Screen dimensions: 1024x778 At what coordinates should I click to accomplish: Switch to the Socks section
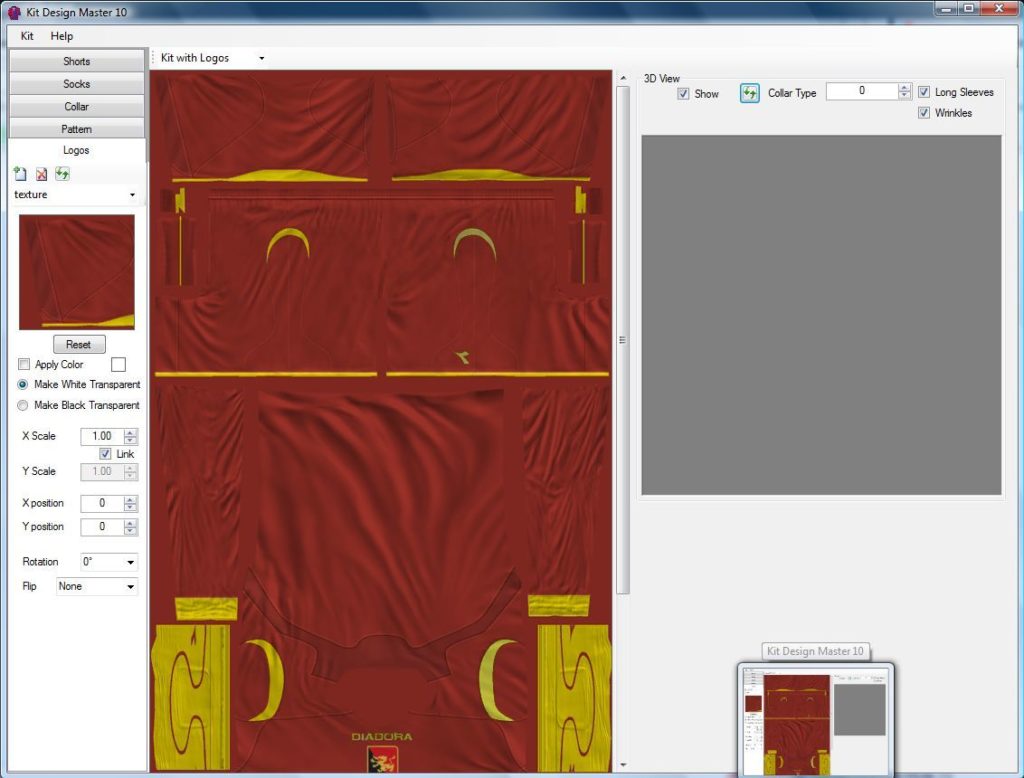click(76, 84)
